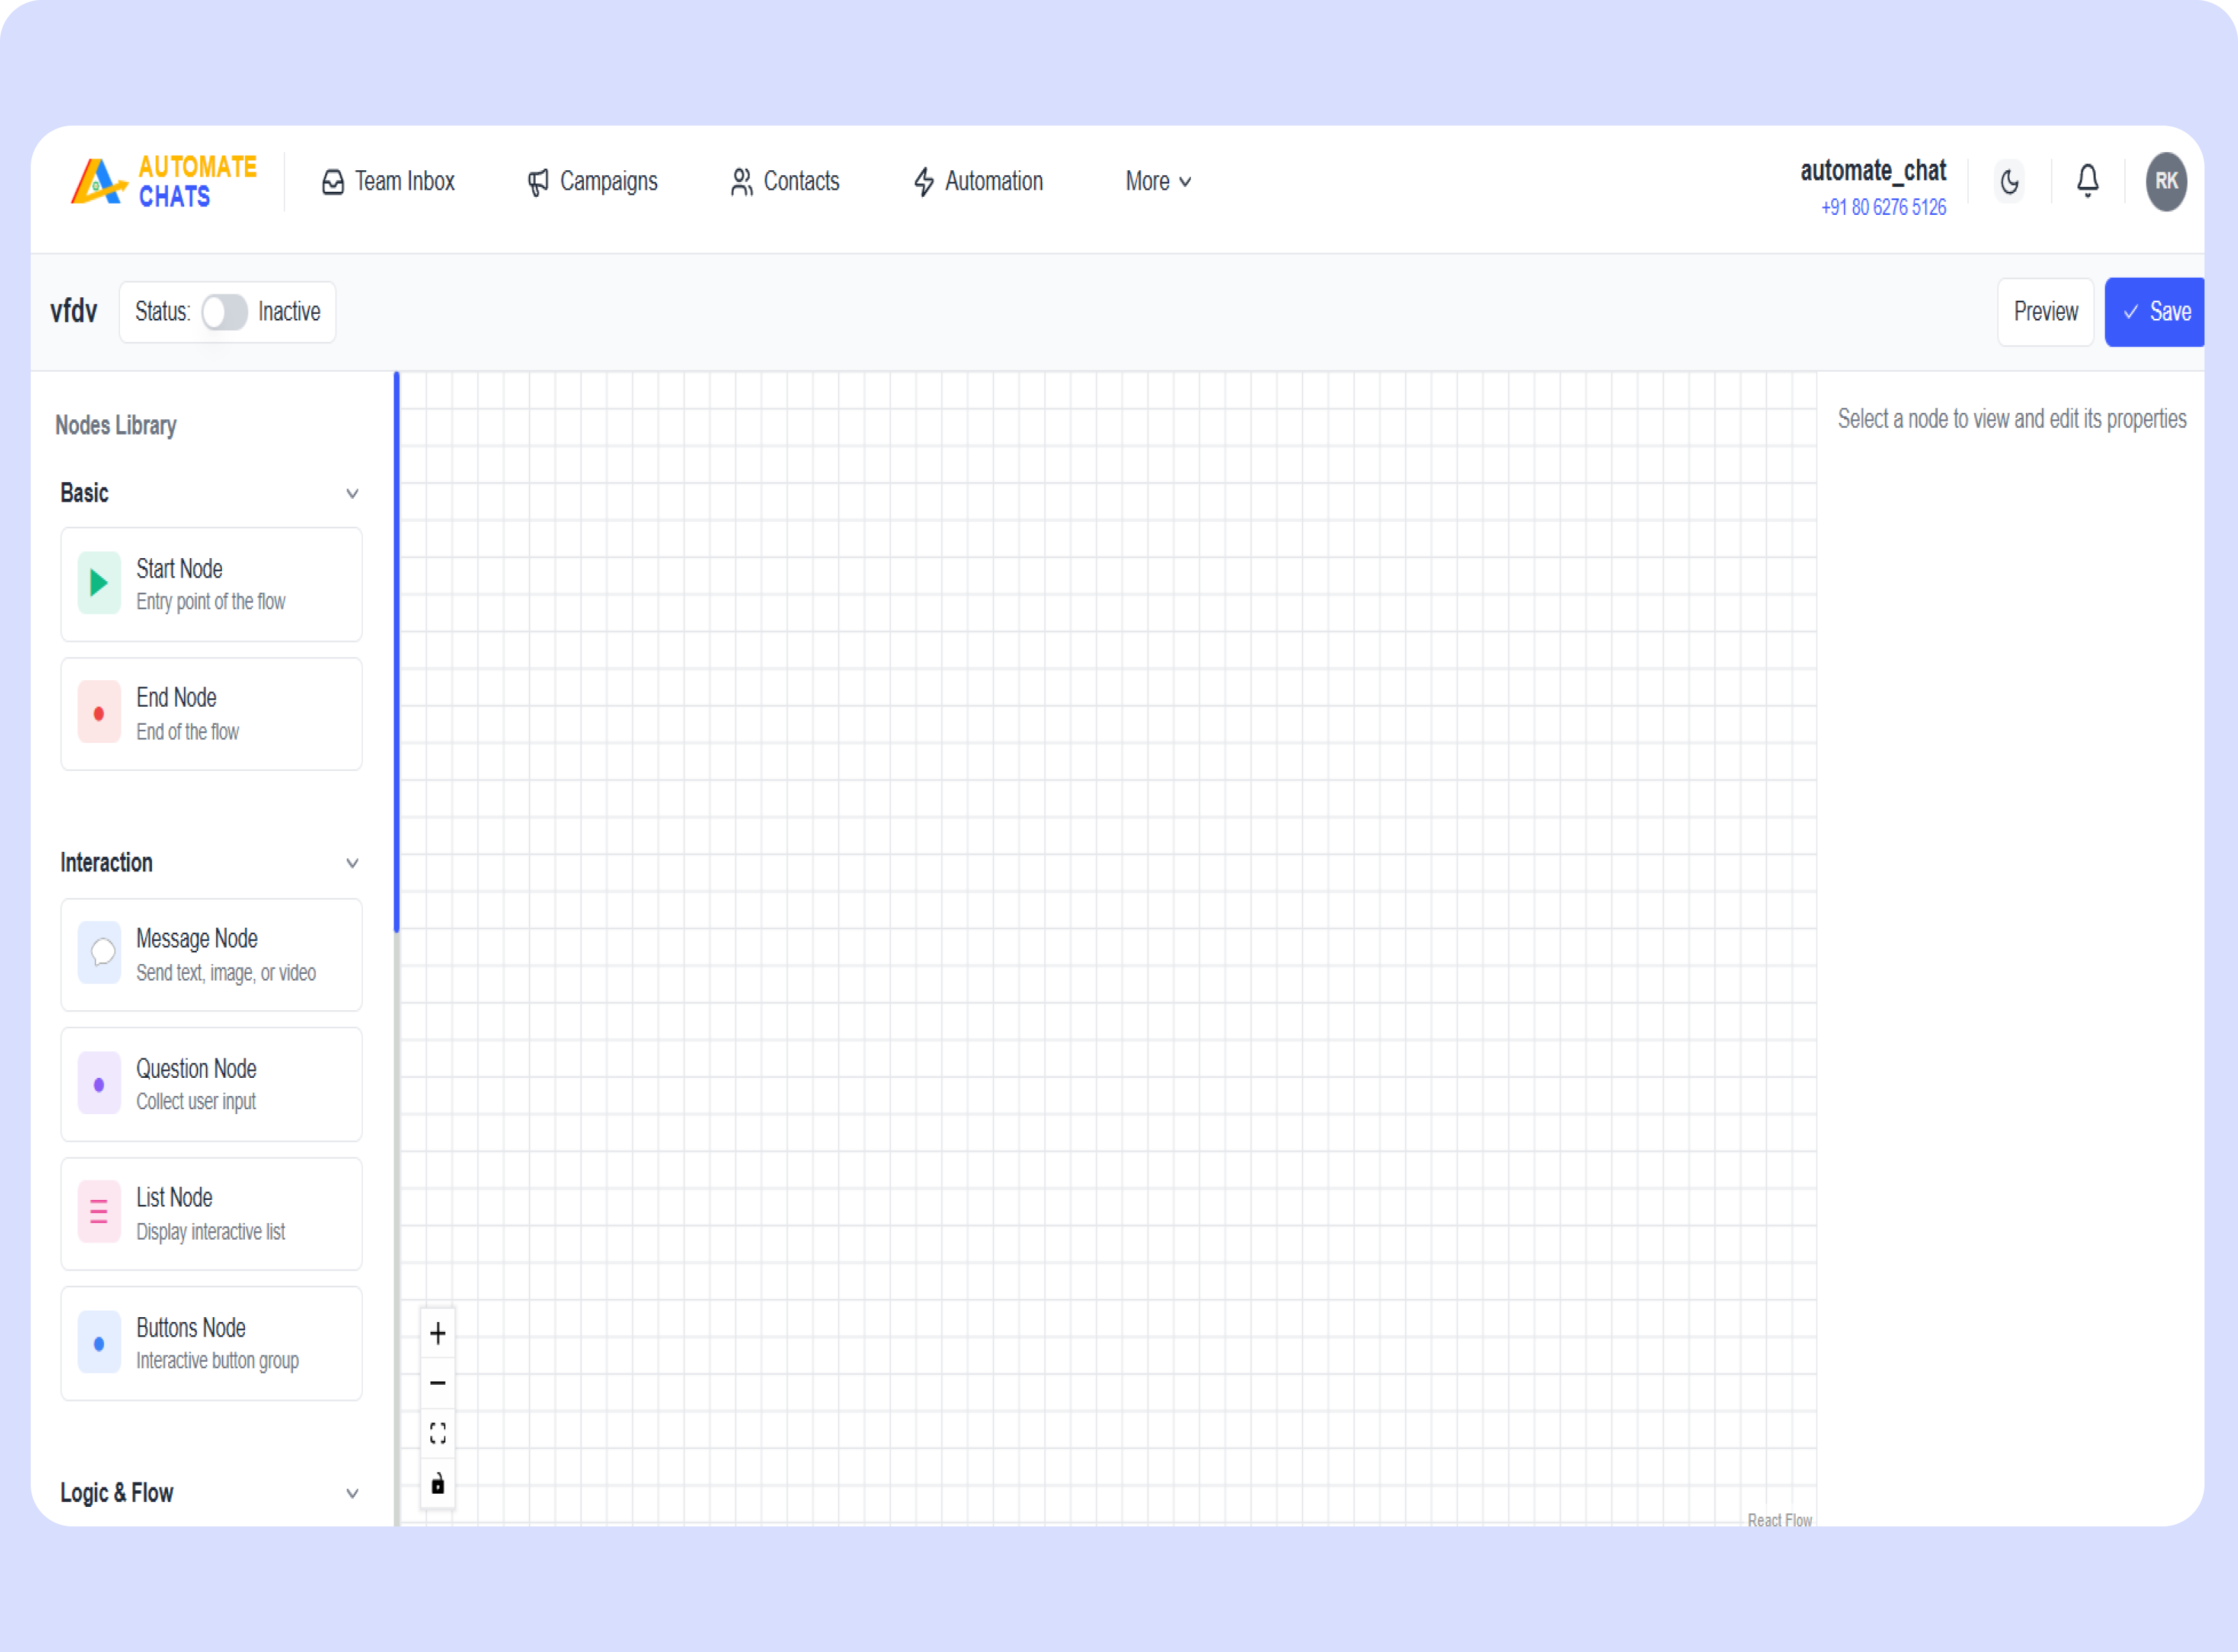This screenshot has width=2238, height=1652.
Task: Collapse the Basic nodes section
Action: pyautogui.click(x=351, y=493)
